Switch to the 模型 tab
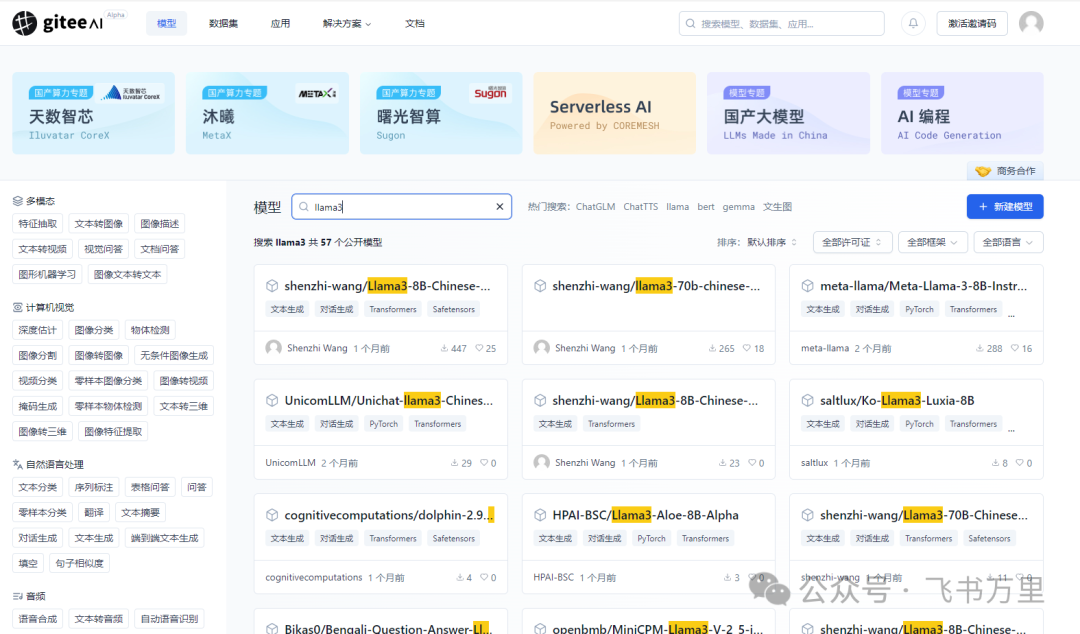The width and height of the screenshot is (1080, 634). [x=167, y=23]
